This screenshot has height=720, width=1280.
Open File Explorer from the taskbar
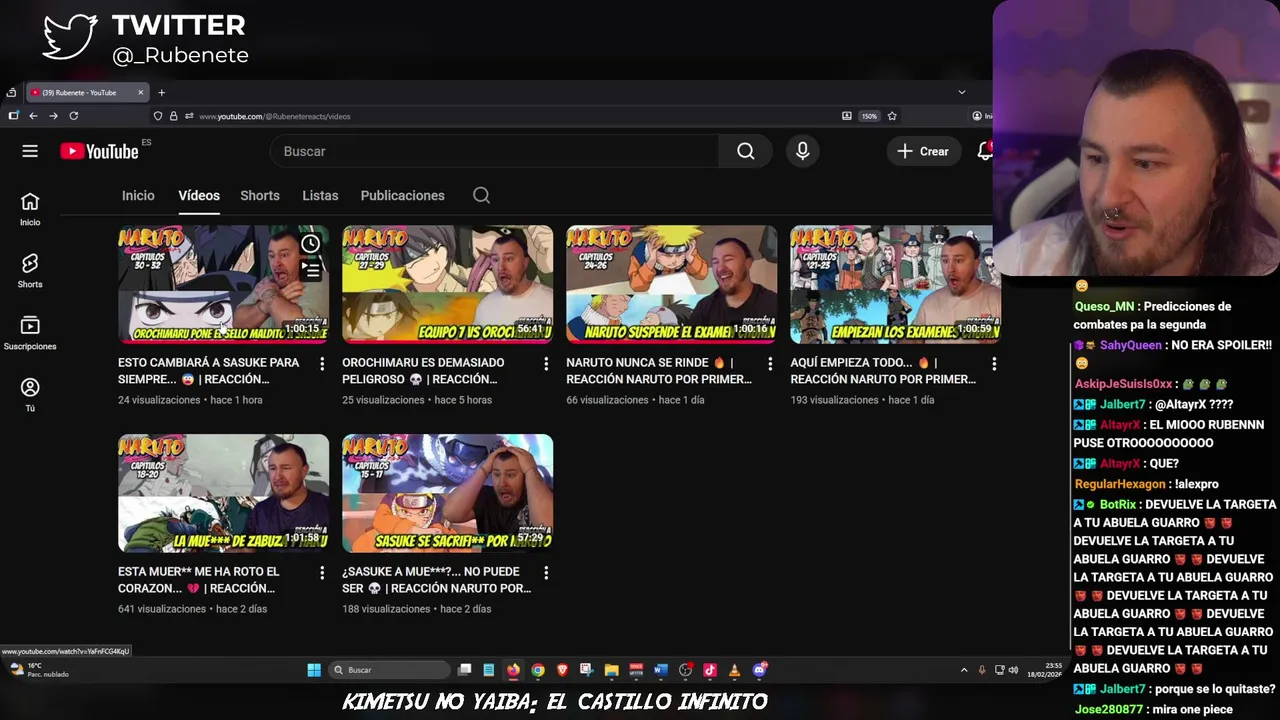coord(611,670)
